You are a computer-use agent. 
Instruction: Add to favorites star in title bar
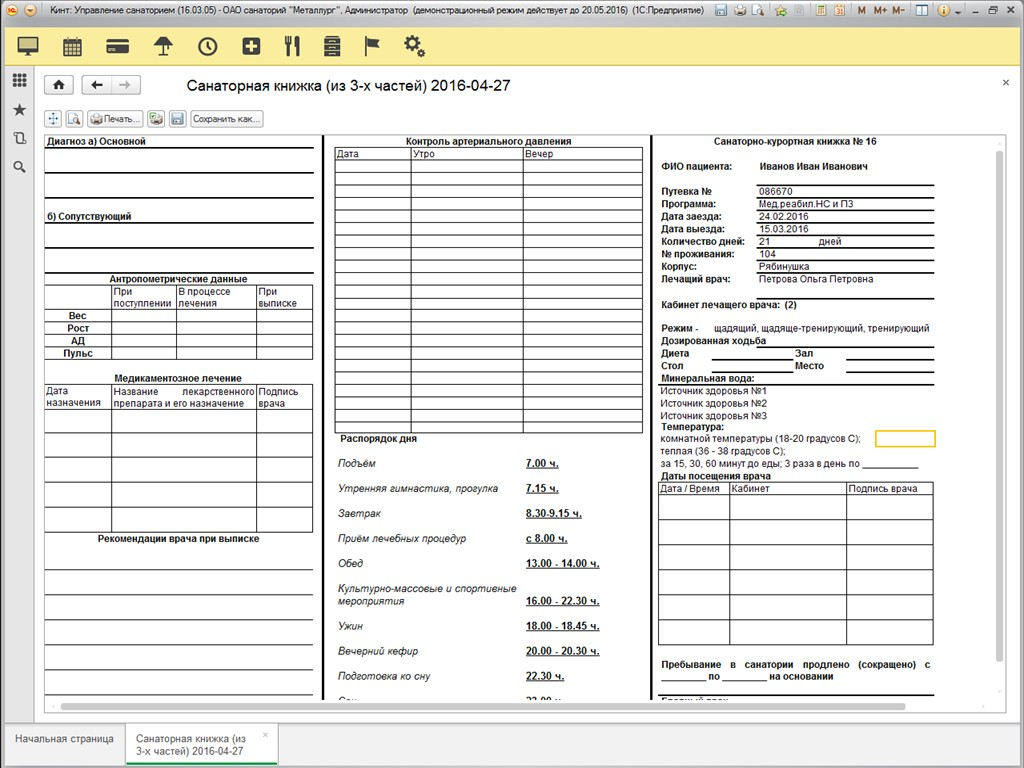[x=780, y=10]
